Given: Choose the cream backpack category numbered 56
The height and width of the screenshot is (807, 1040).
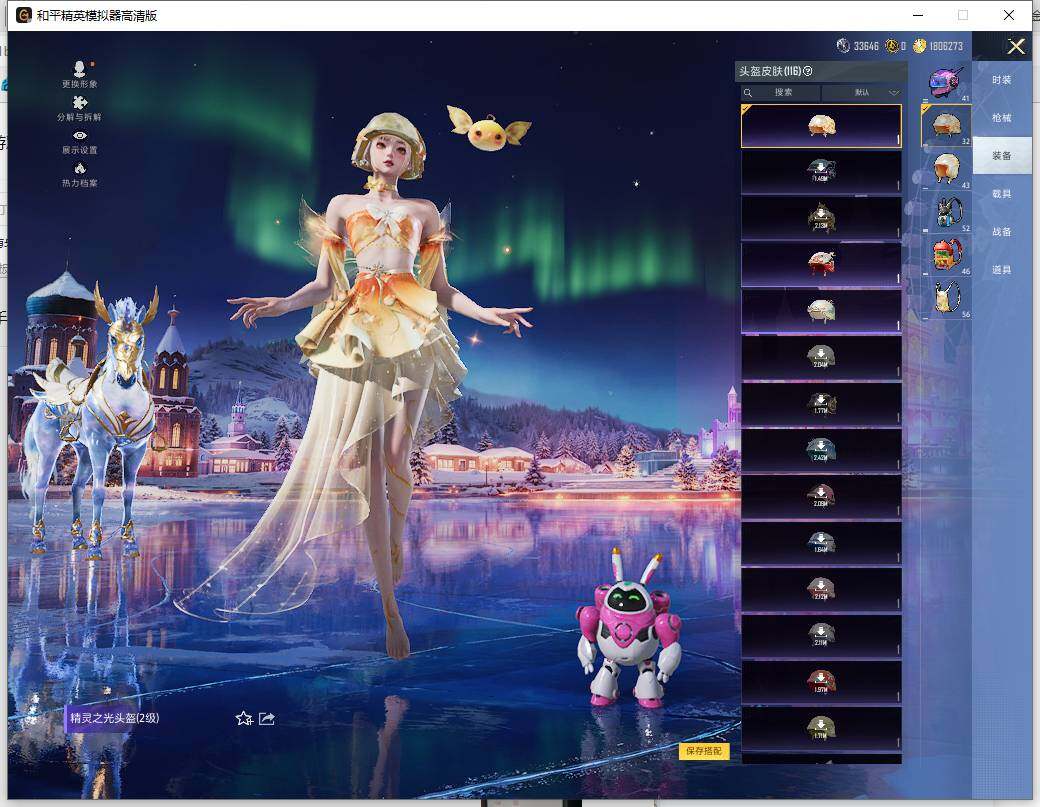Looking at the screenshot, I should 946,298.
